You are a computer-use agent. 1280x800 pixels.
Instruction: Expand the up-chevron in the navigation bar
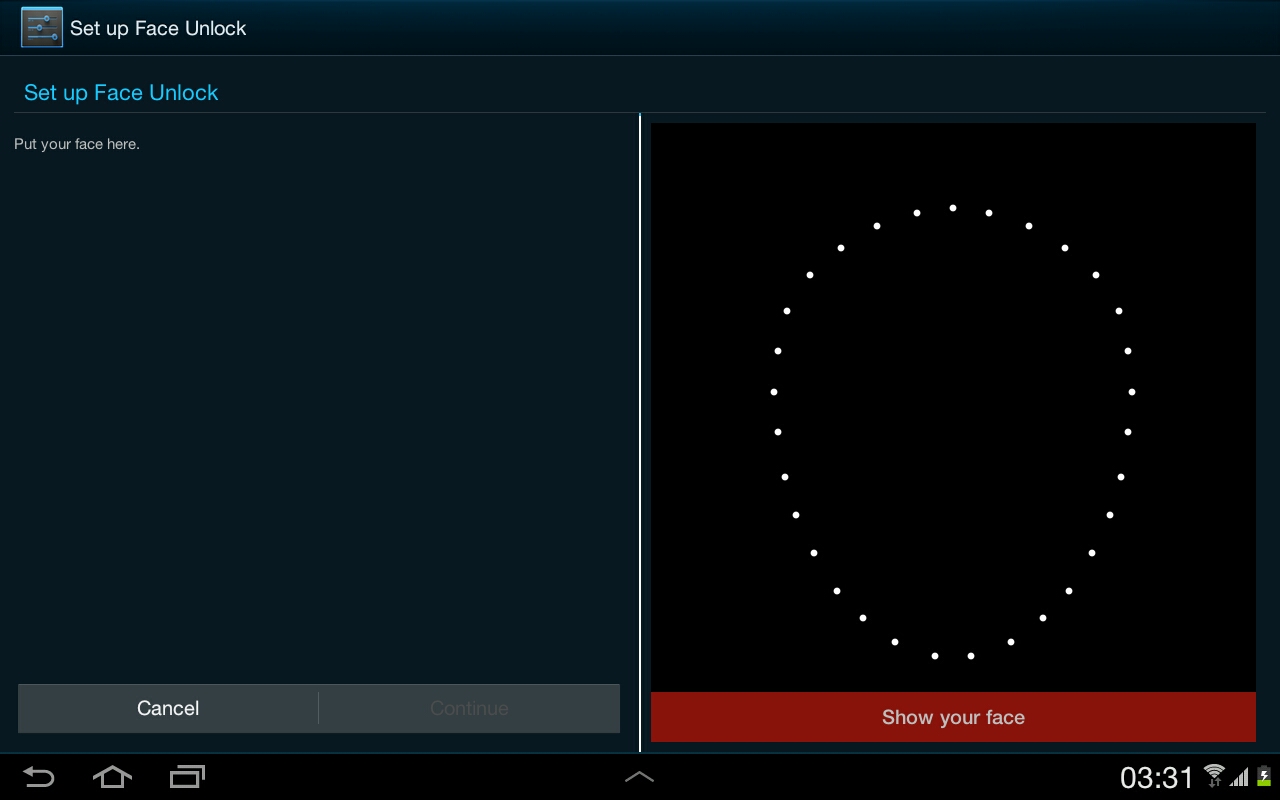click(x=639, y=777)
